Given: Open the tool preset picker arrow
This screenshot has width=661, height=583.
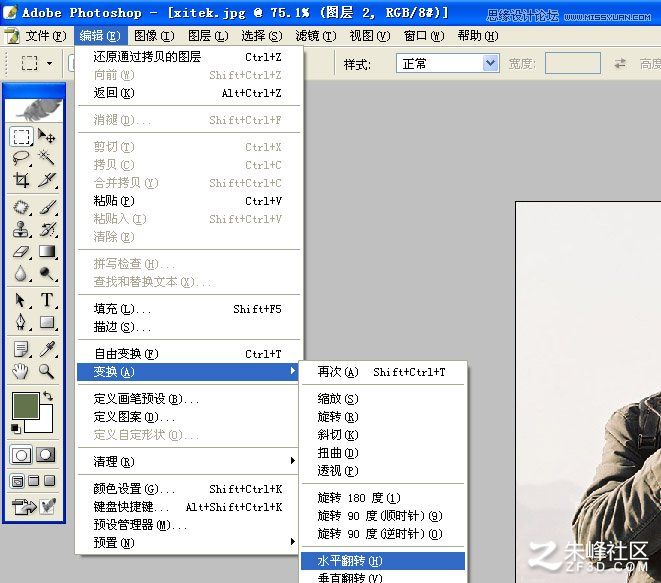Looking at the screenshot, I should pos(50,64).
